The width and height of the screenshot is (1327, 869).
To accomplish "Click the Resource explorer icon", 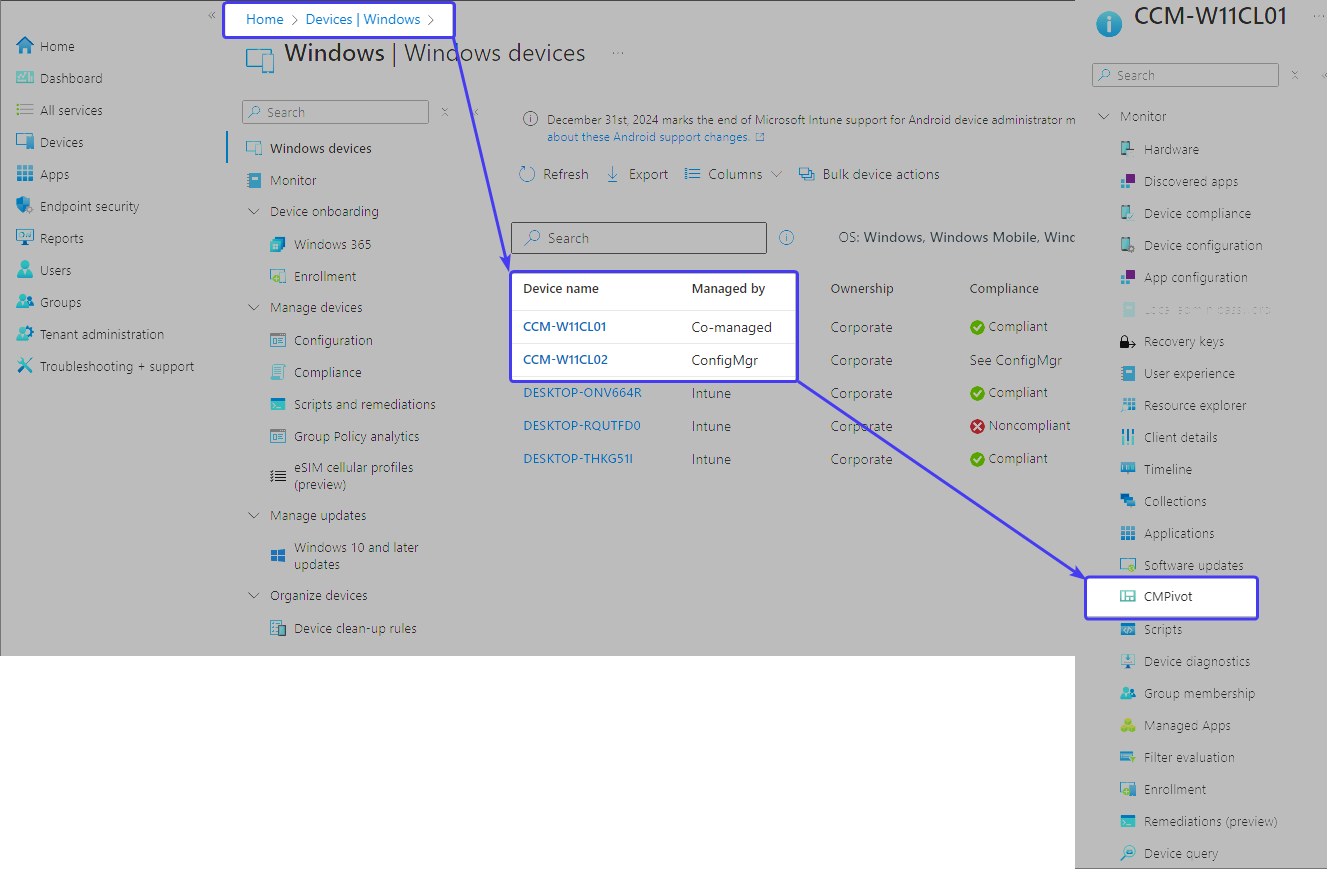I will click(1127, 405).
